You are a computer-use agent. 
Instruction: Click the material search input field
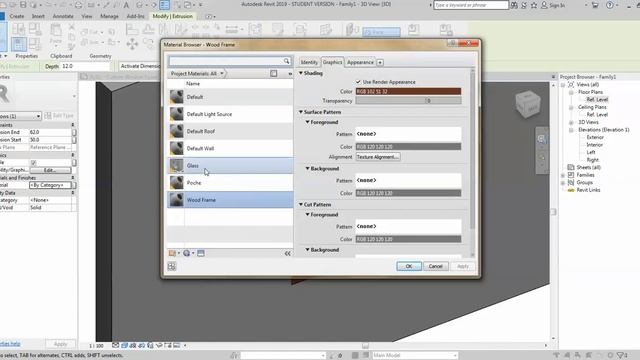tap(226, 61)
